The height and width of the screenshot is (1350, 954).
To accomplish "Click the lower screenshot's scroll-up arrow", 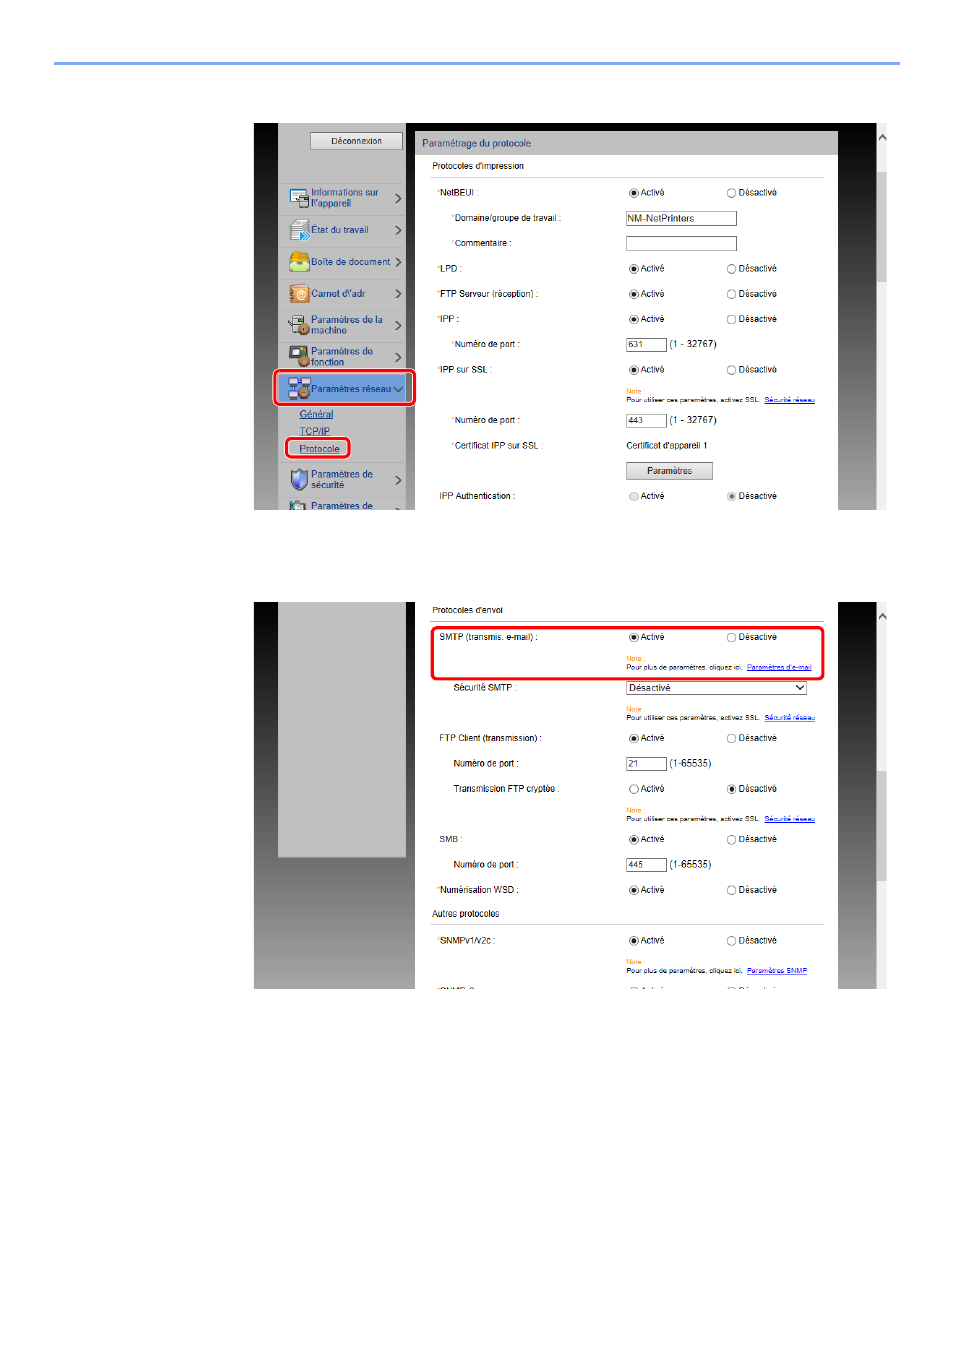I will tap(882, 616).
